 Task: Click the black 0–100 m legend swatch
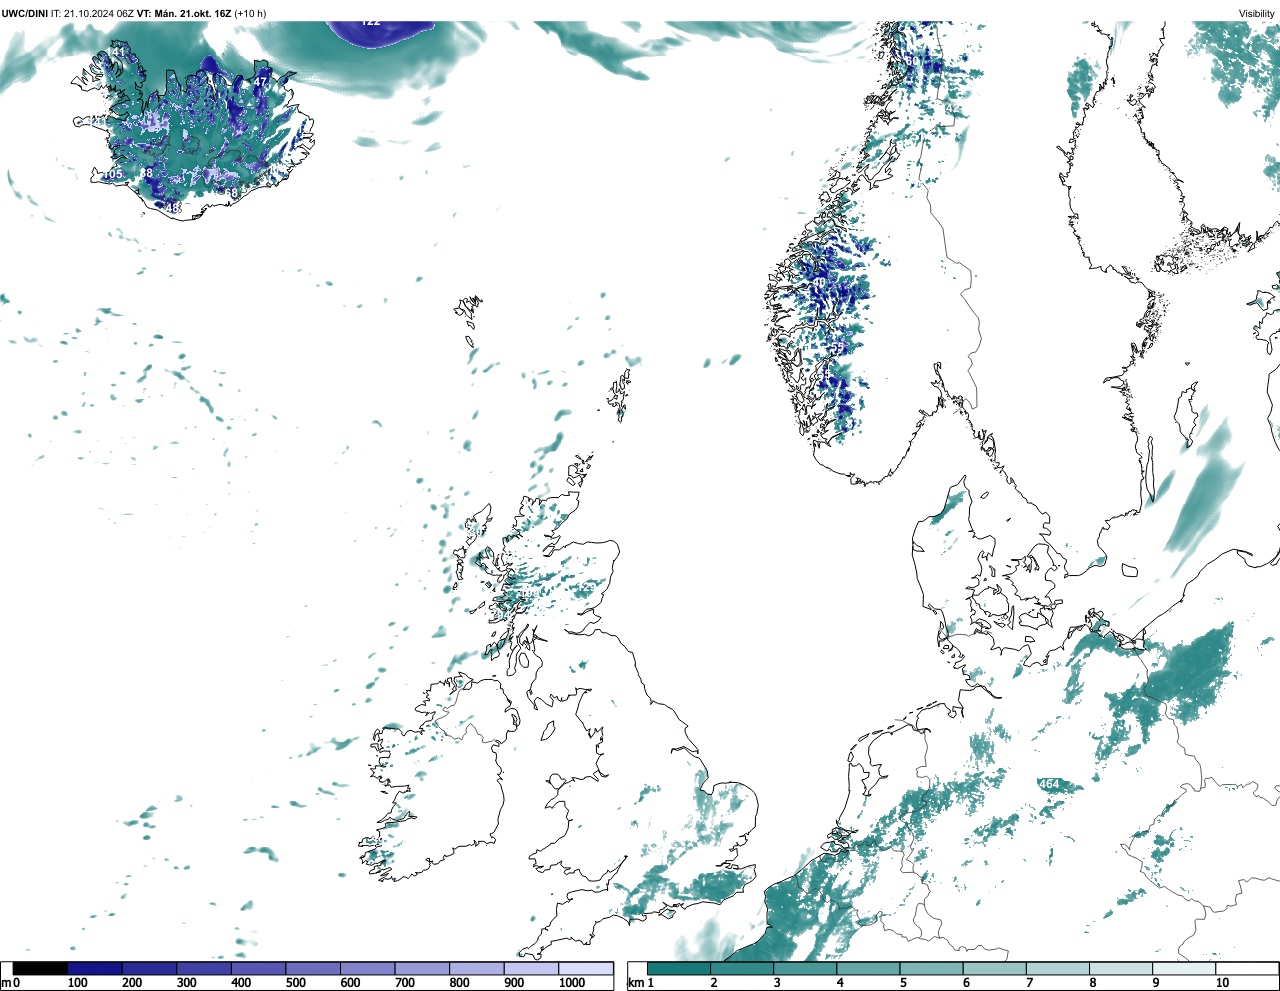pos(41,968)
